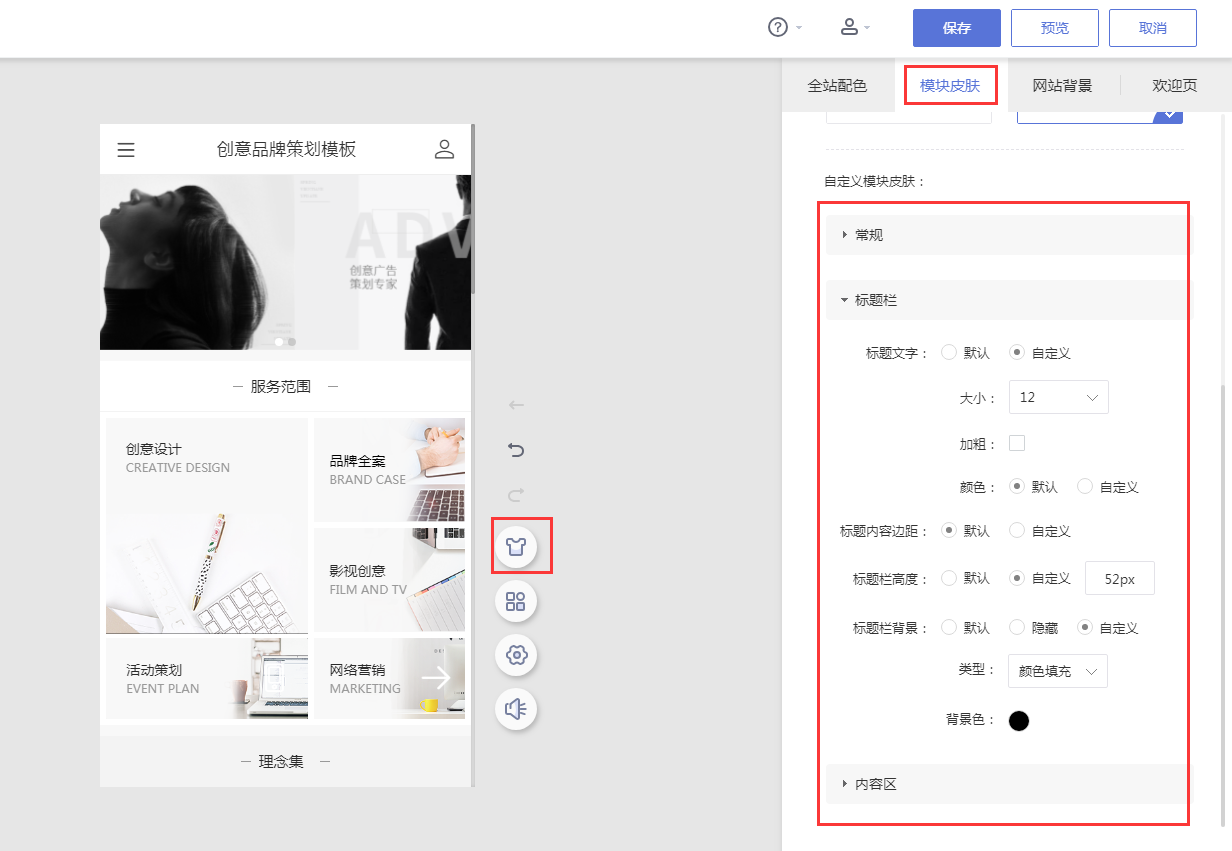Switch to the 欢迎页 tab

(1175, 86)
